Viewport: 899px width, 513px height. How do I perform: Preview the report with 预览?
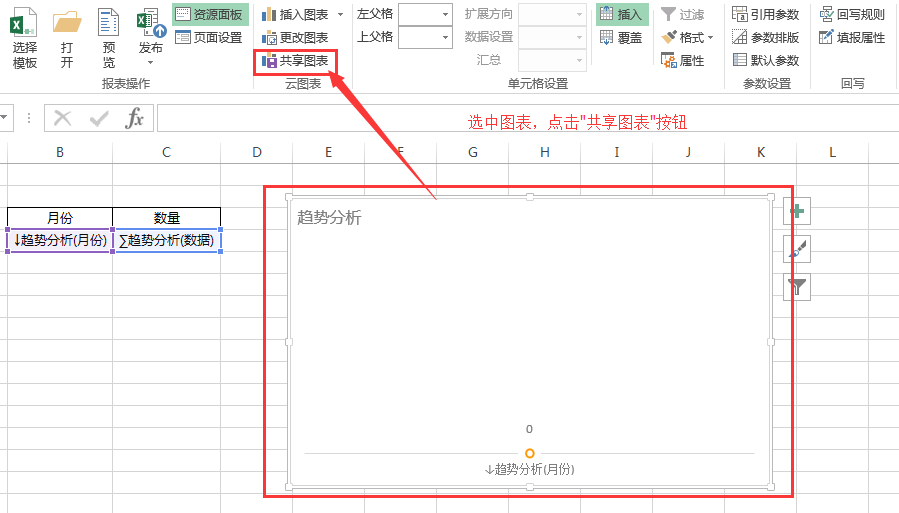tap(108, 38)
